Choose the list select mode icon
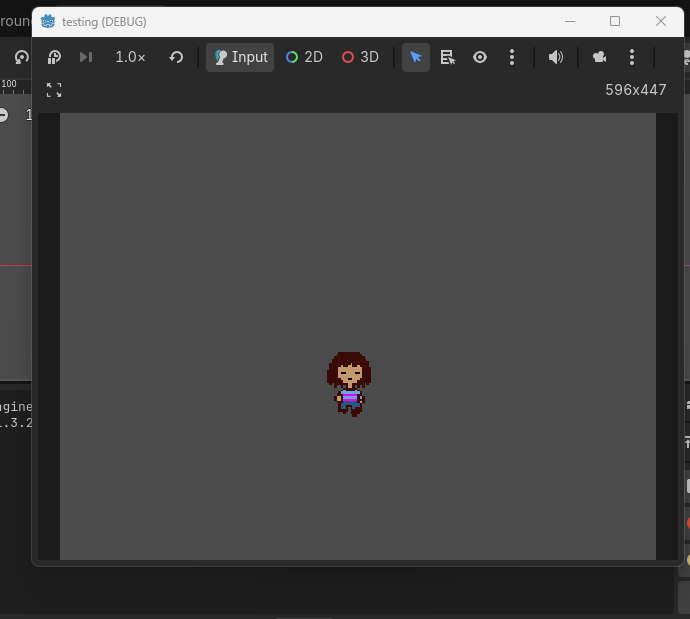The height and width of the screenshot is (619, 690). [x=448, y=57]
